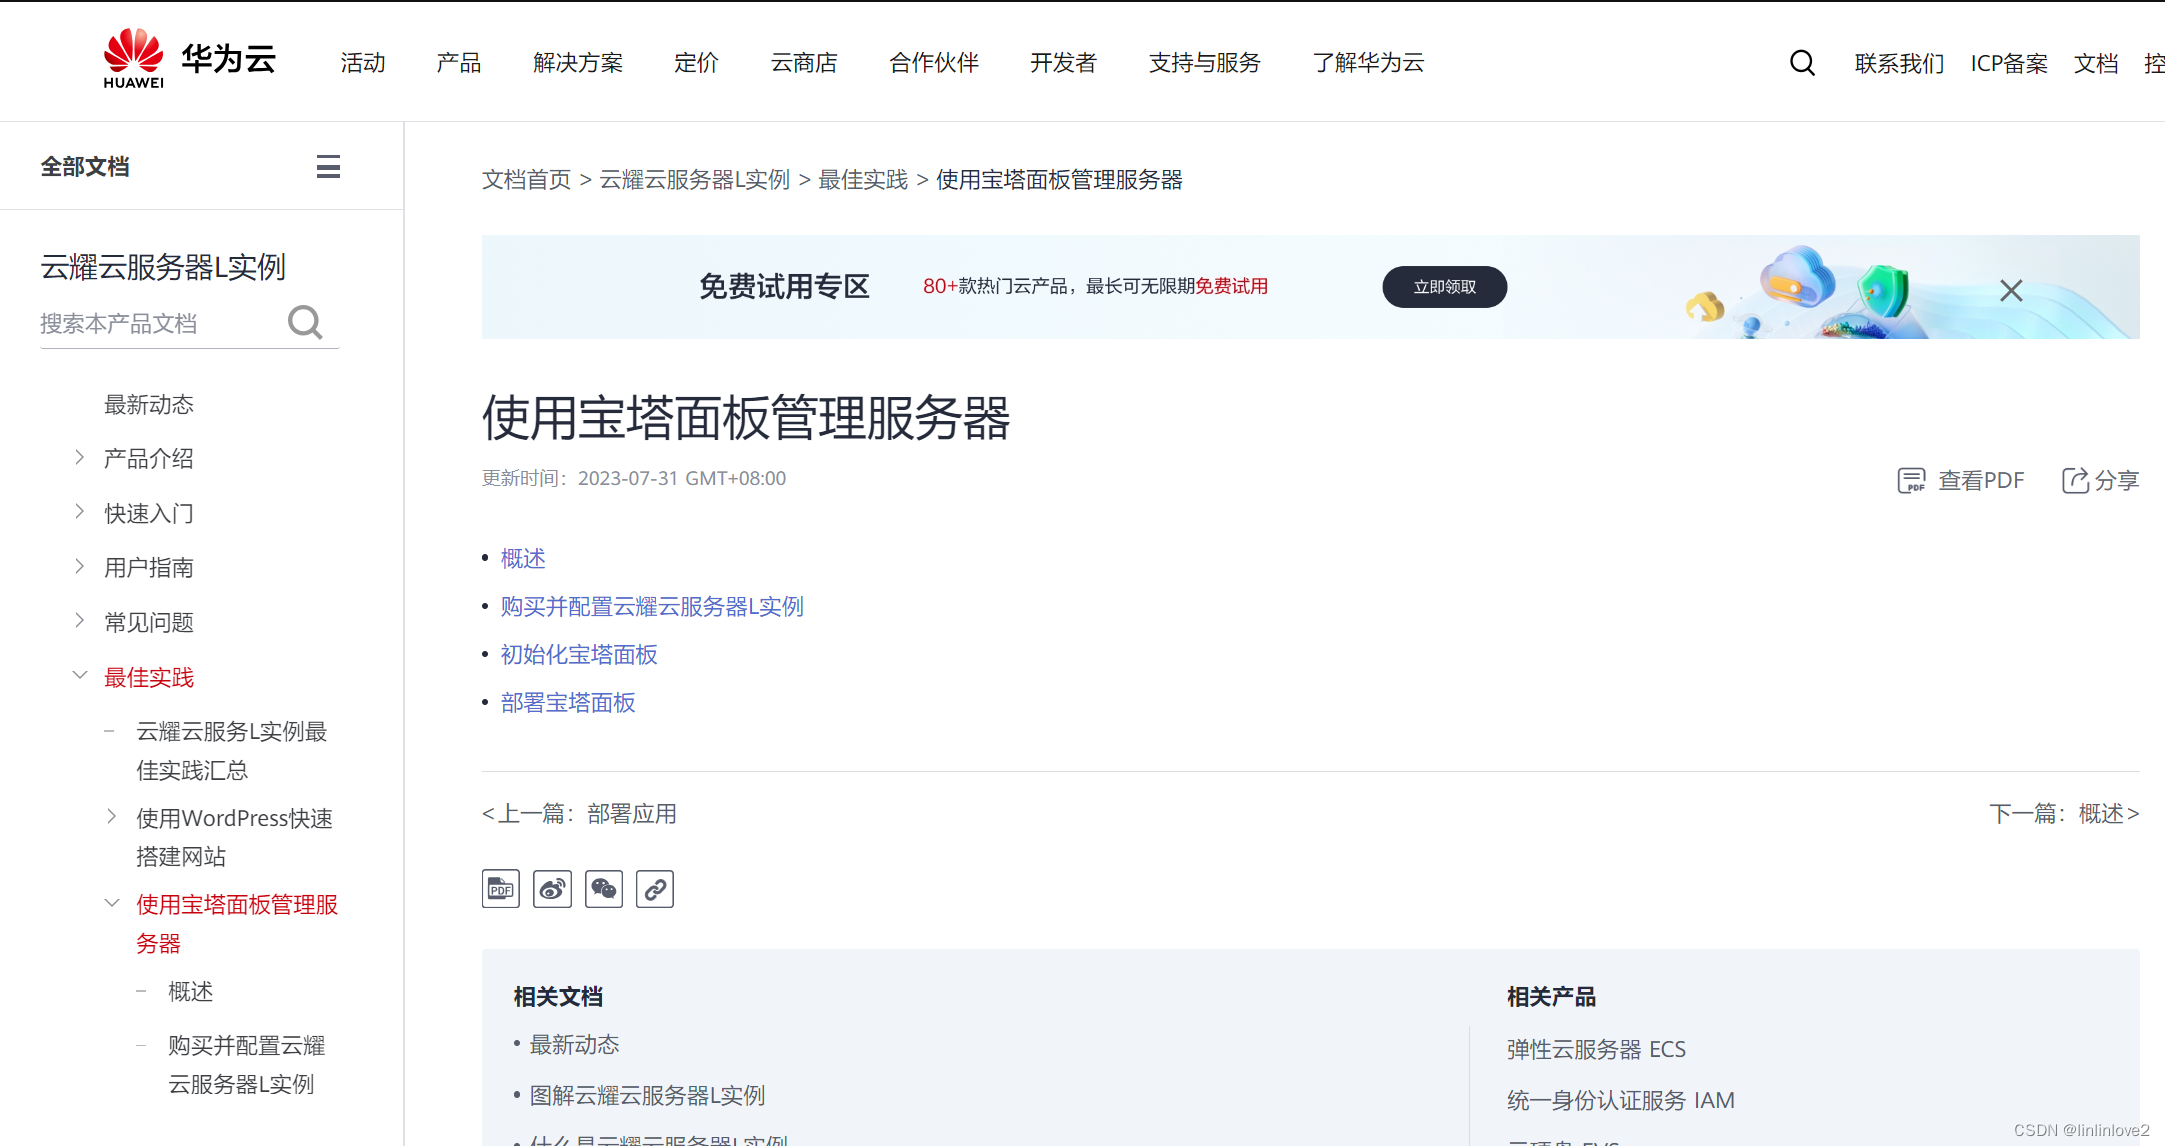Image resolution: width=2165 pixels, height=1146 pixels.
Task: Go to 最佳实践 breadcrumb
Action: coord(863,180)
